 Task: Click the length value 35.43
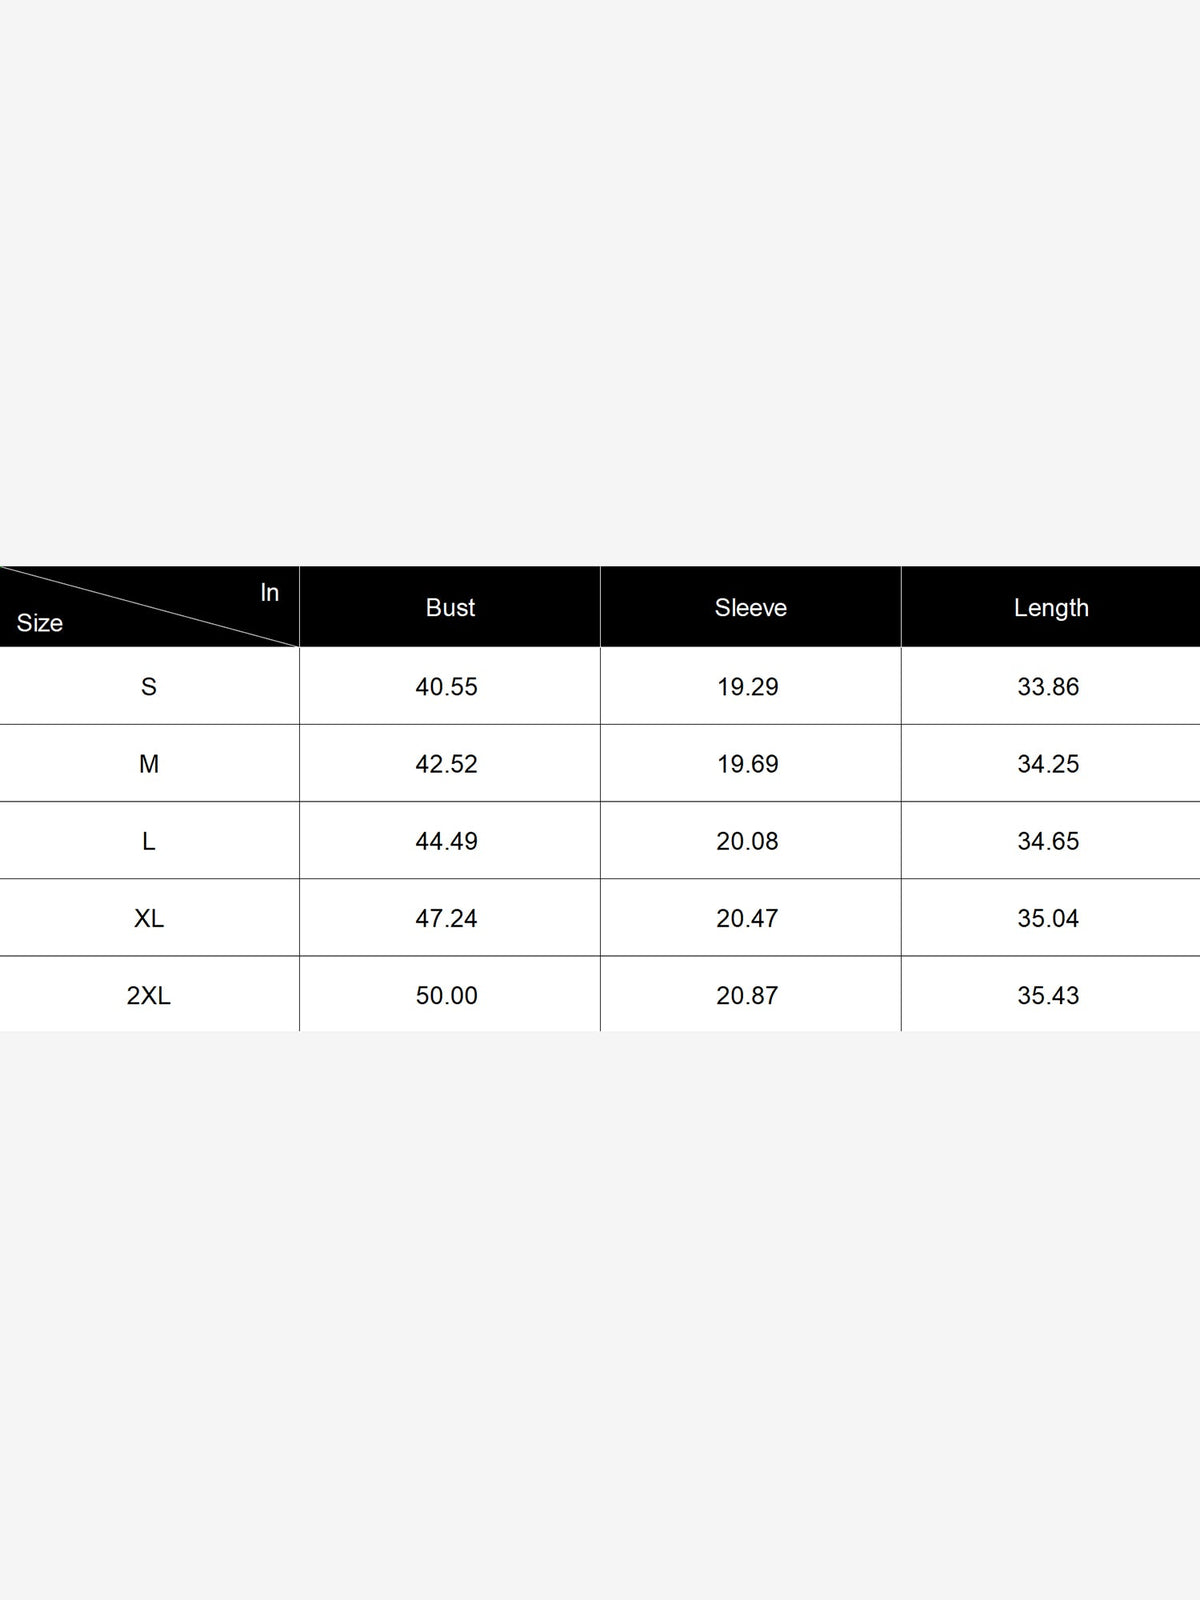1049,995
